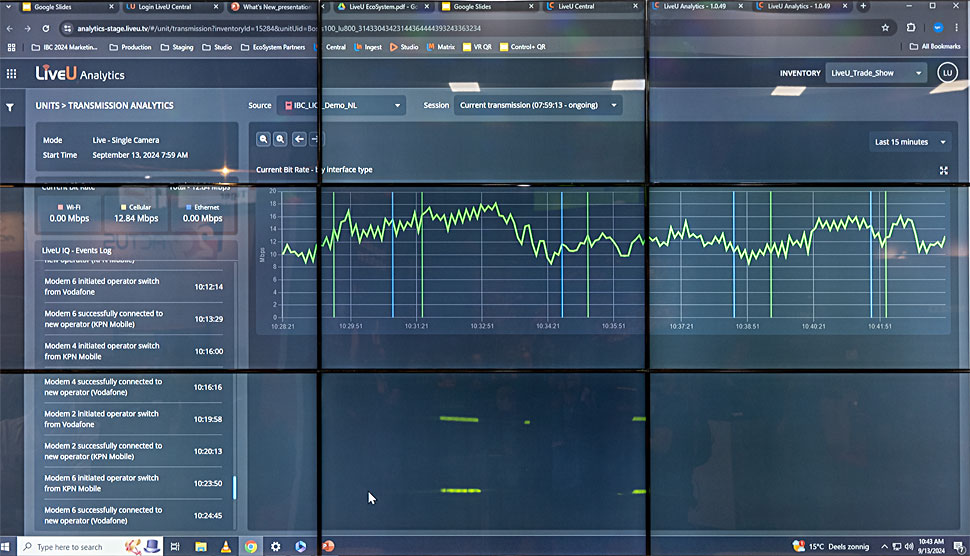Click the blue Ethernet legend swatch
The image size is (970, 556).
pyautogui.click(x=189, y=207)
